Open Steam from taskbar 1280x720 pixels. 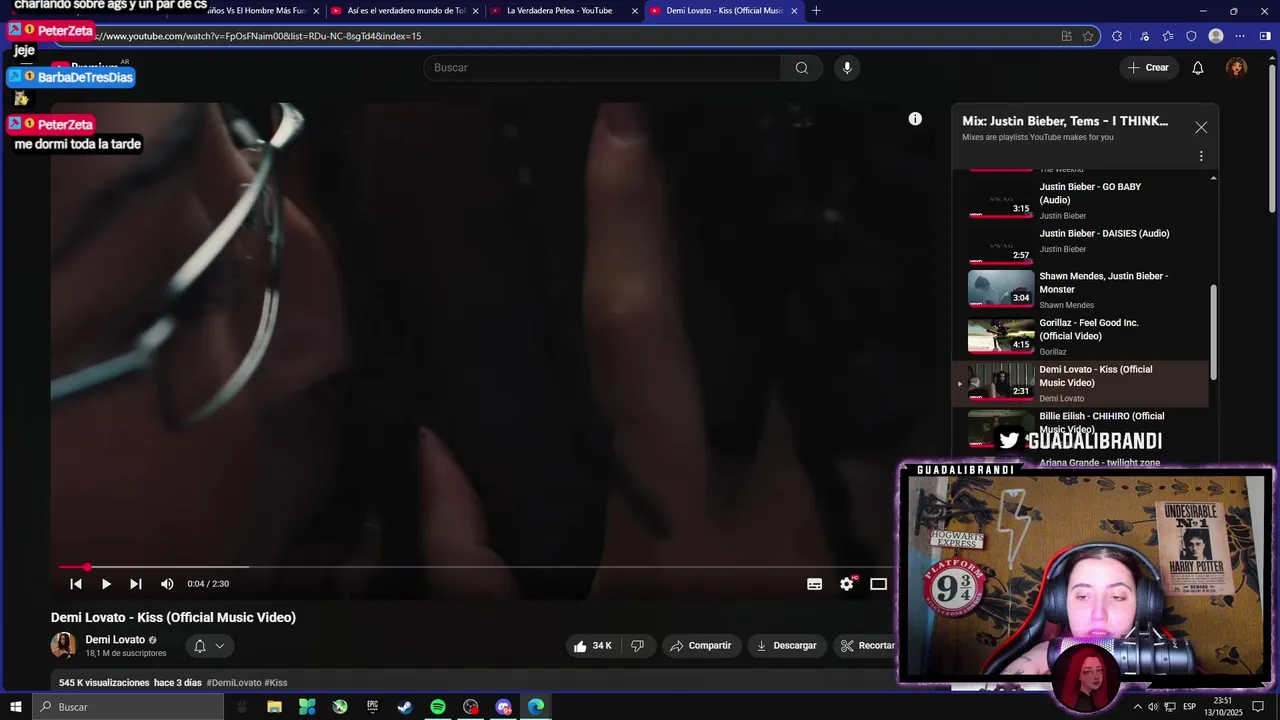pyautogui.click(x=405, y=707)
